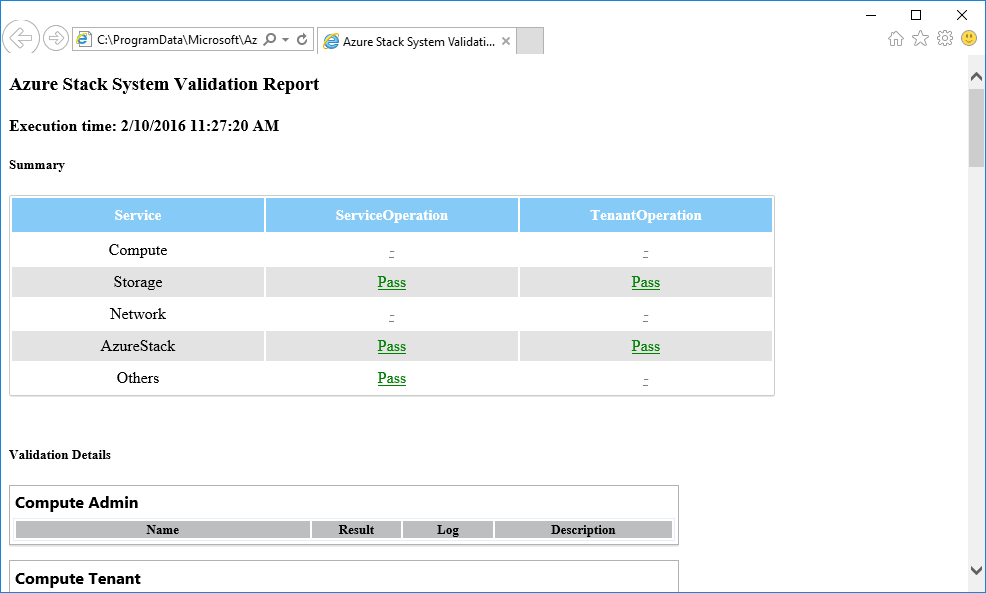The height and width of the screenshot is (593, 986).
Task: Click the Execution time heading text
Action: pyautogui.click(x=144, y=126)
